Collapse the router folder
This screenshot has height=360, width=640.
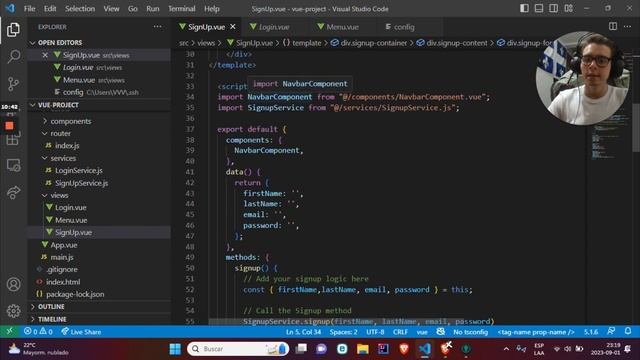[x=60, y=133]
